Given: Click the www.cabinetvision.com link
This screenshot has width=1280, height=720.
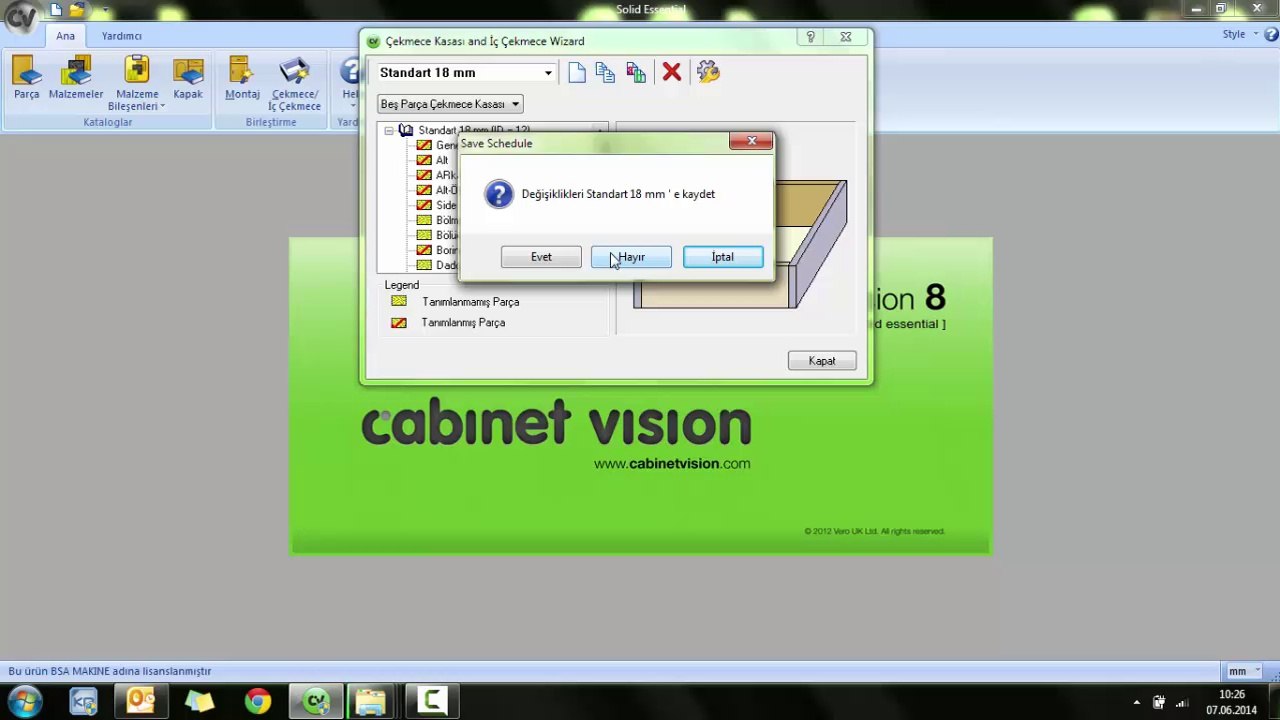Looking at the screenshot, I should (672, 464).
